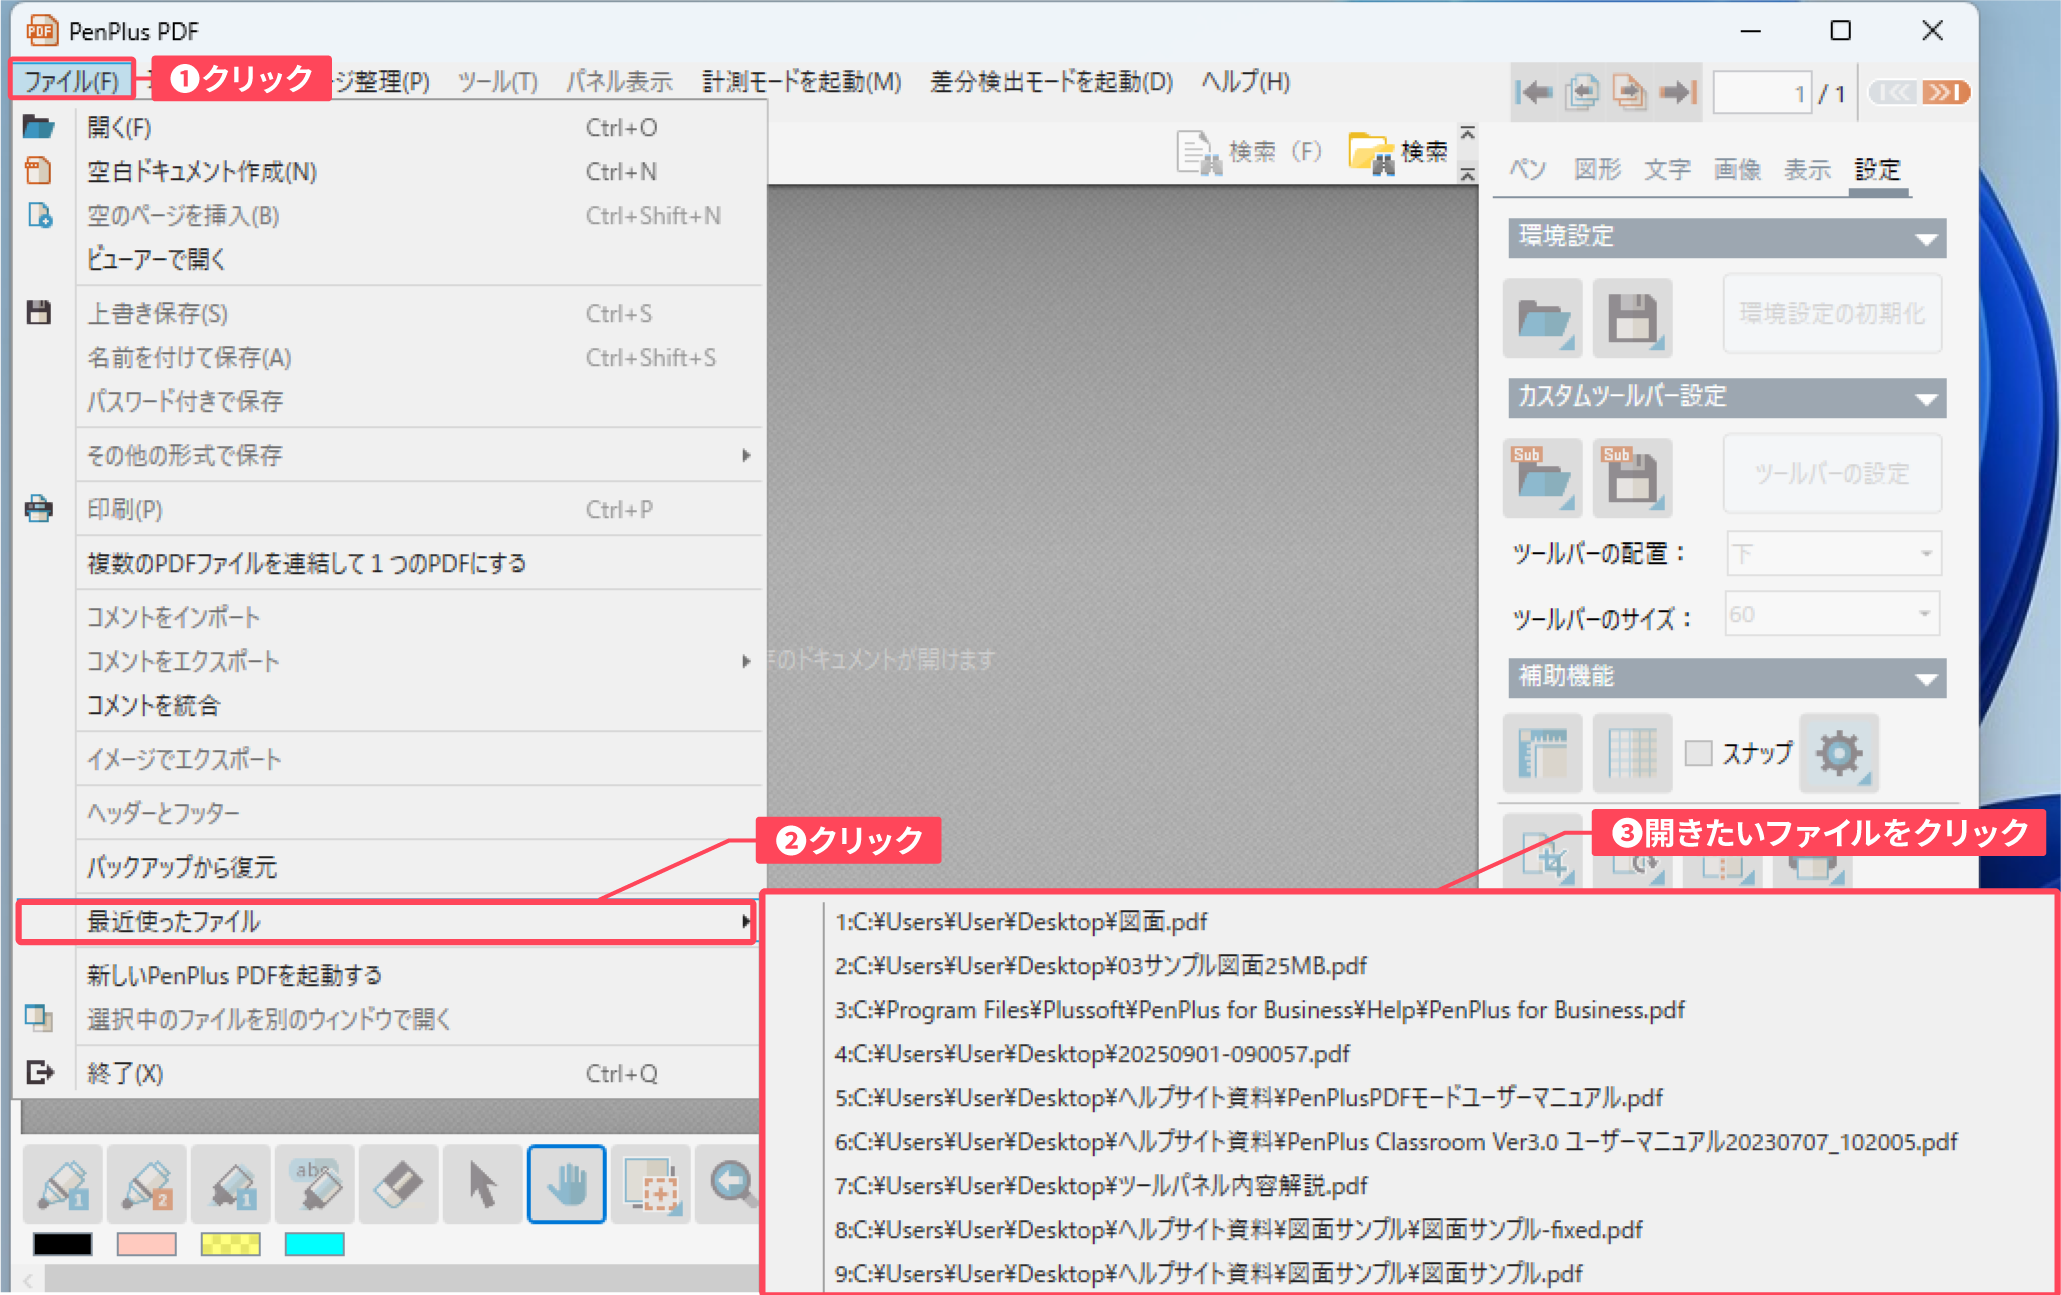Select the eraser tool in bottom toolbar
Screen dimensions: 2061x1295
click(398, 1185)
